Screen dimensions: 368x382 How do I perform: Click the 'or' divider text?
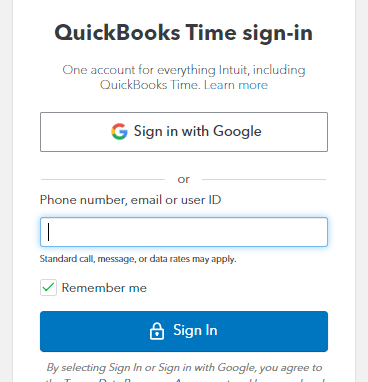click(x=184, y=179)
